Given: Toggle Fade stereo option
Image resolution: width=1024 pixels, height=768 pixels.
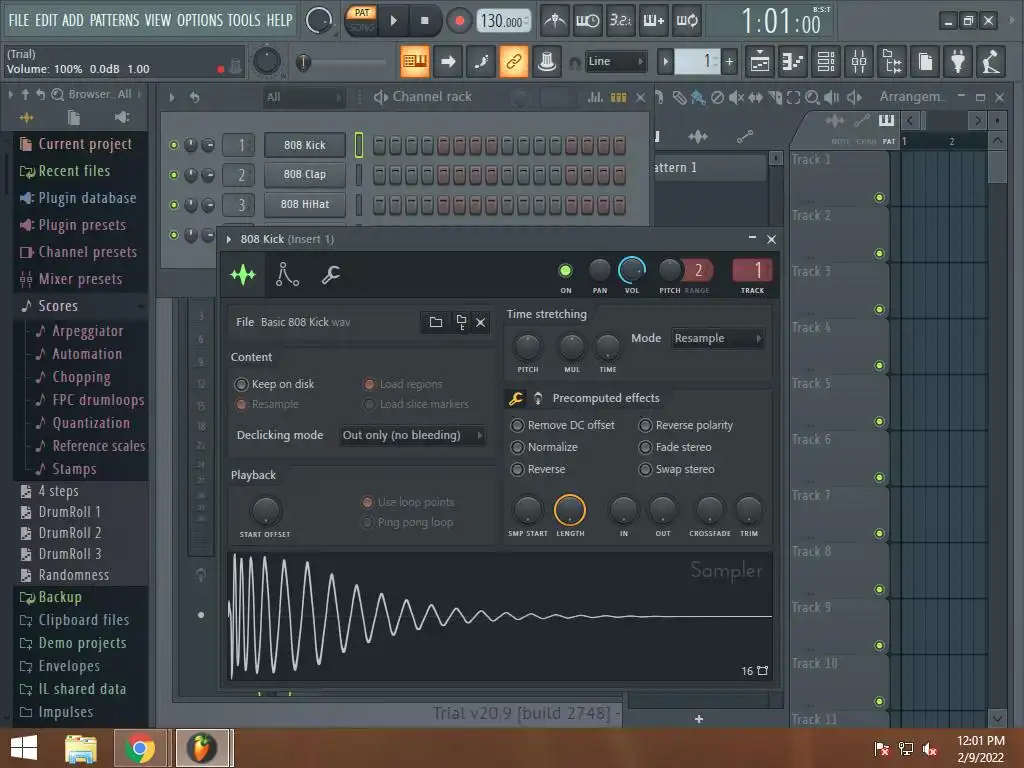Looking at the screenshot, I should click(x=675, y=447).
